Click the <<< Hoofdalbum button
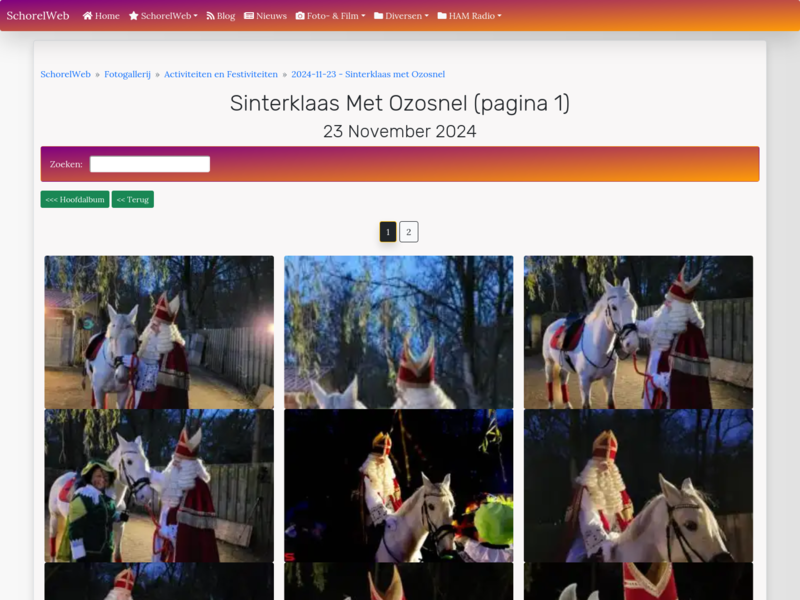This screenshot has width=800, height=600. tap(75, 199)
